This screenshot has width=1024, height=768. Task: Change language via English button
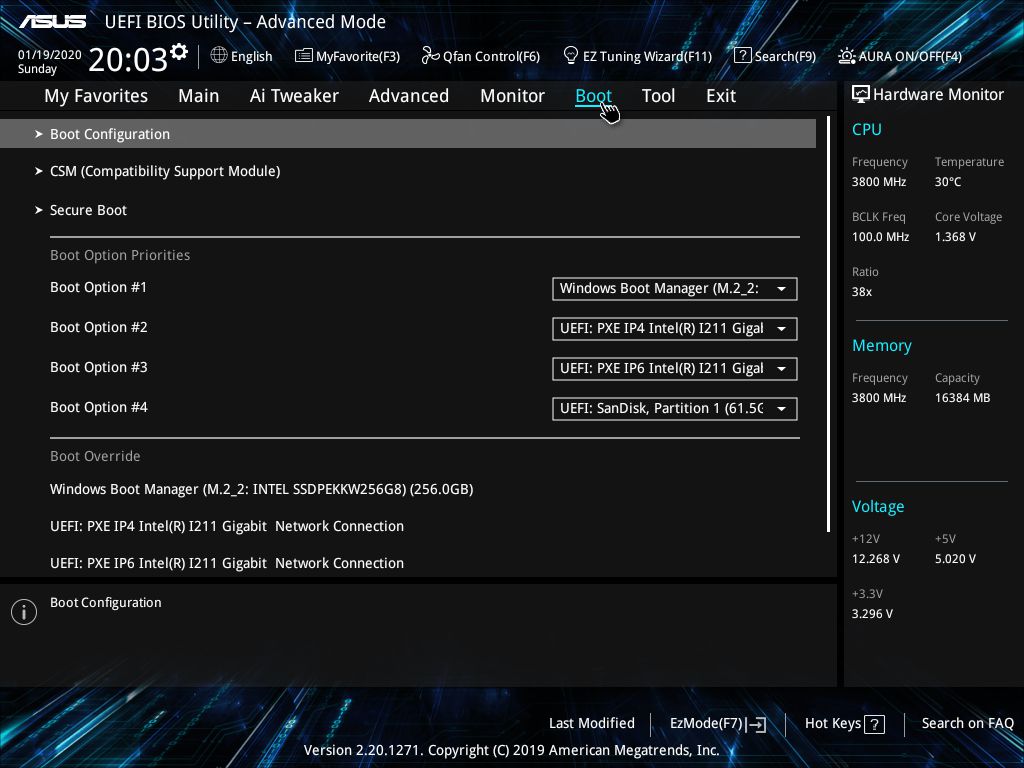242,56
